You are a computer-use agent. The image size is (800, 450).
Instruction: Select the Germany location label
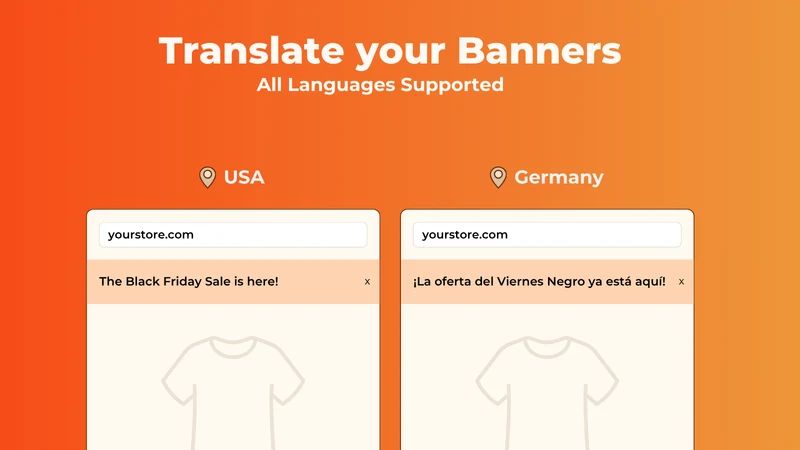tap(559, 178)
